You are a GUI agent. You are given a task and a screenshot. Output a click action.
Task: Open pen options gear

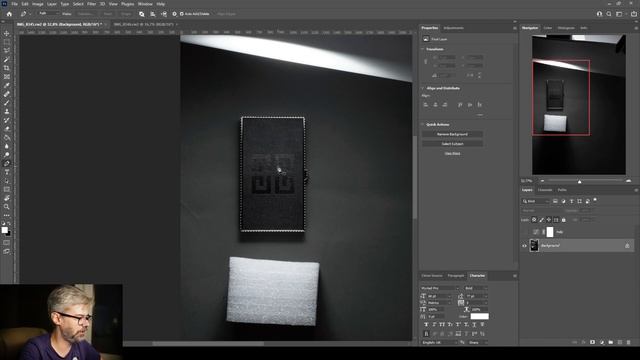click(x=174, y=14)
